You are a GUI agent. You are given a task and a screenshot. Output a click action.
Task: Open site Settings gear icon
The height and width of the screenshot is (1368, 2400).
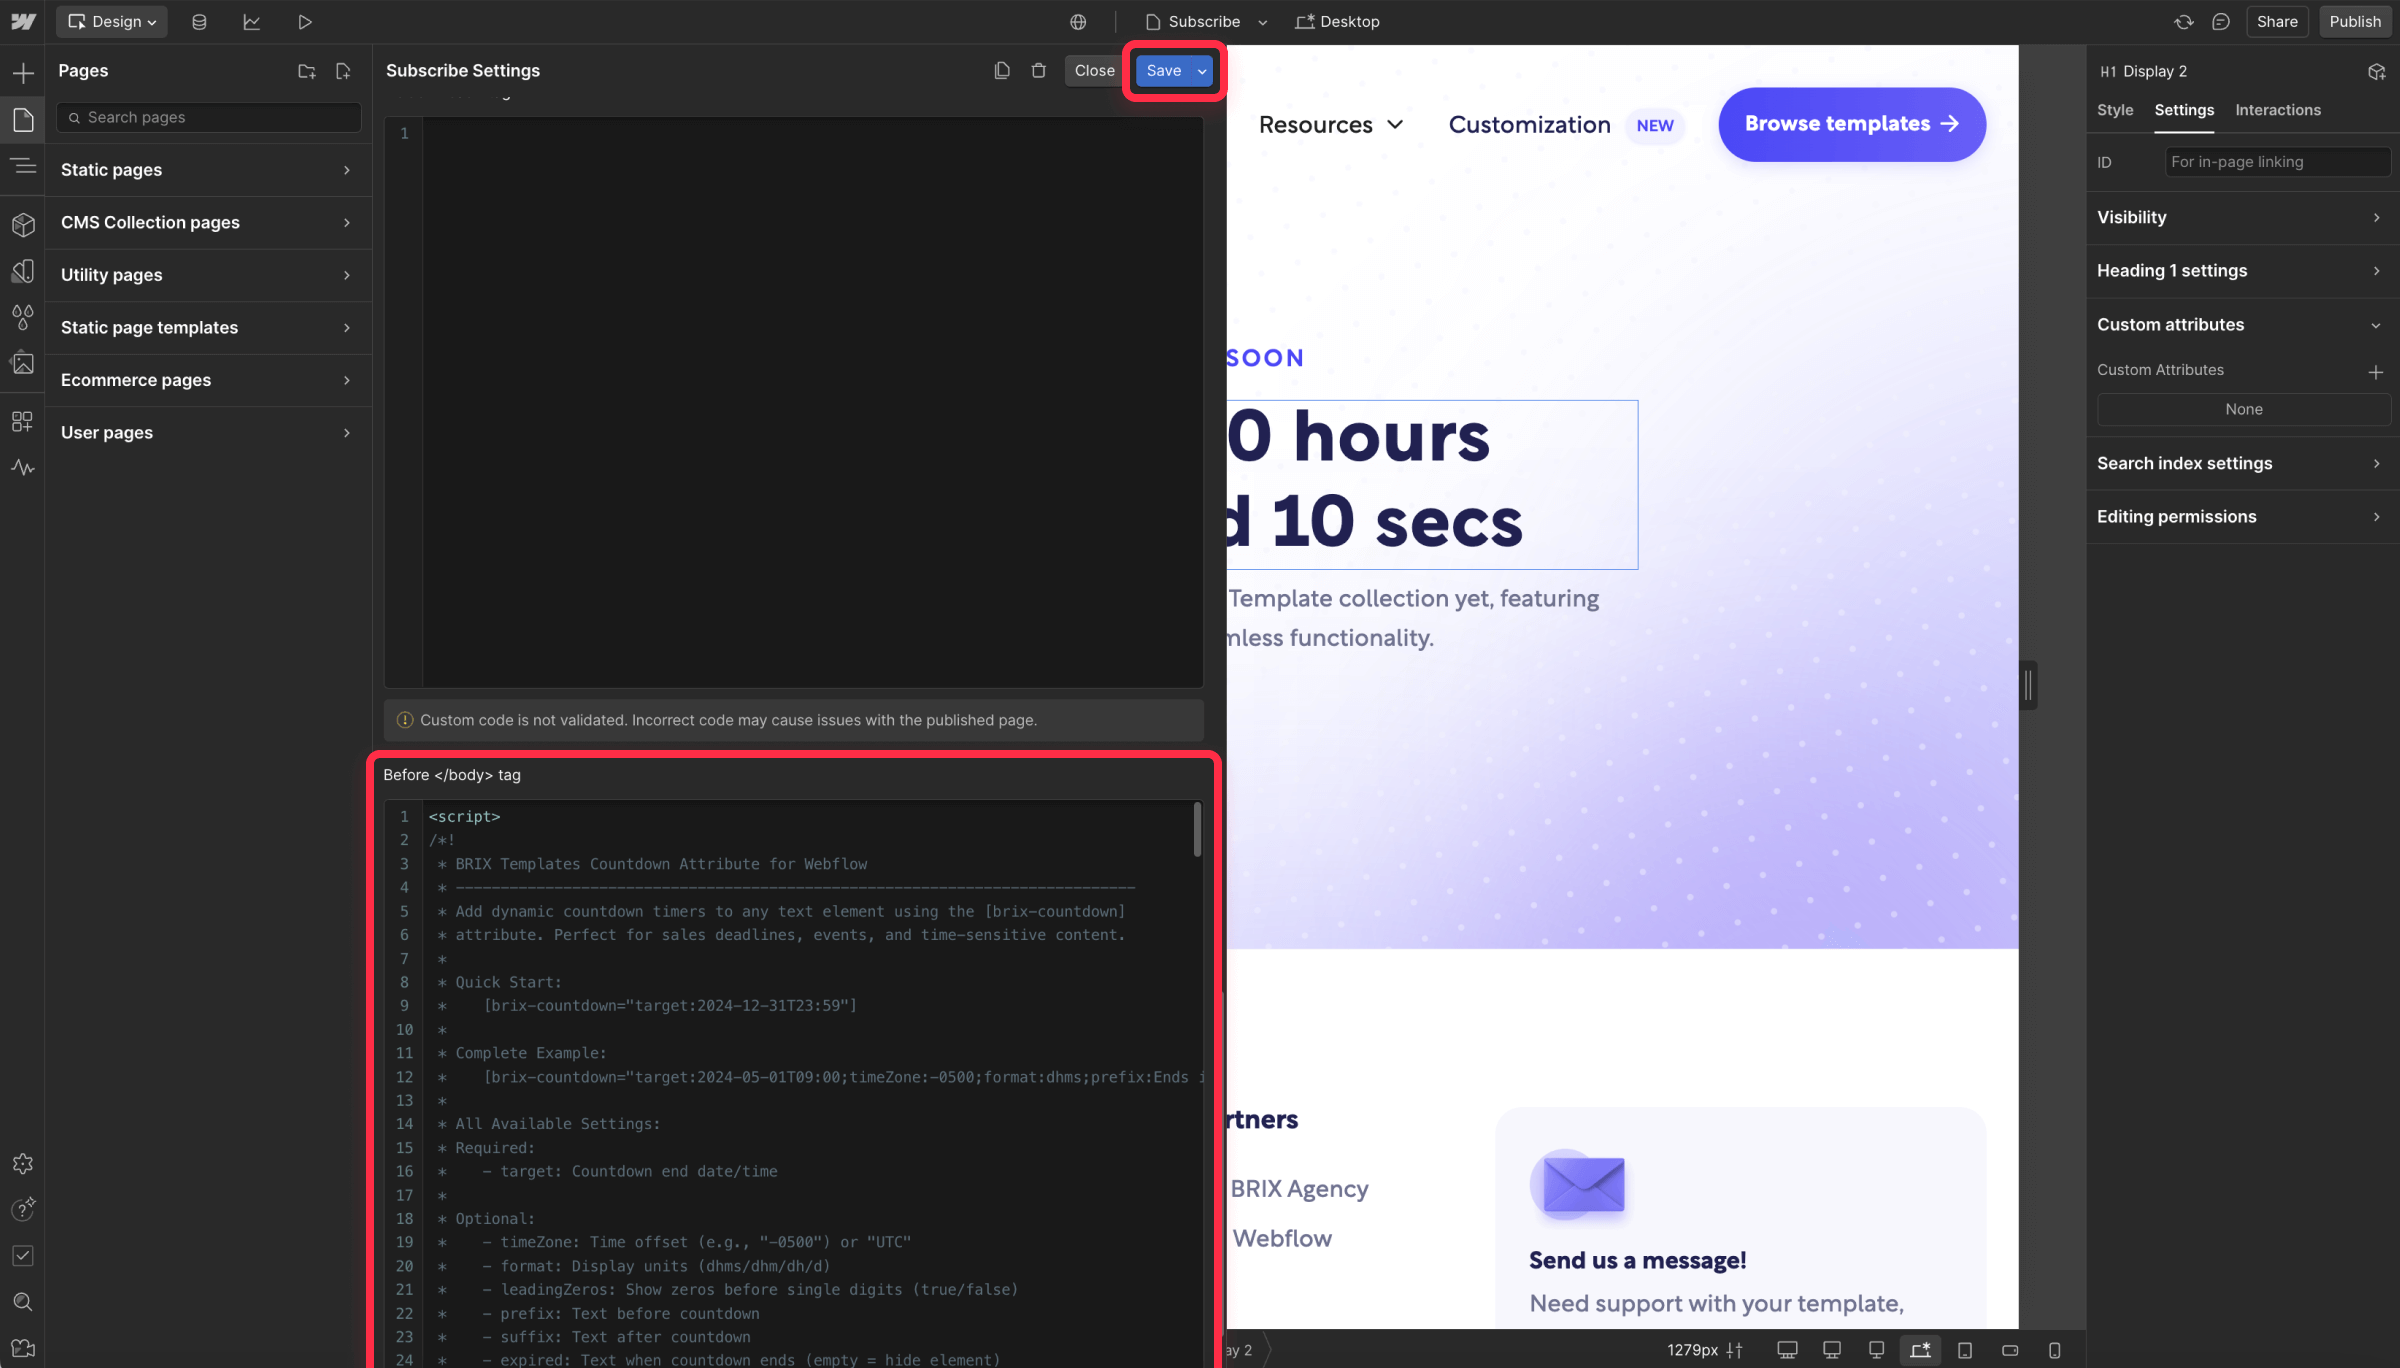(23, 1164)
